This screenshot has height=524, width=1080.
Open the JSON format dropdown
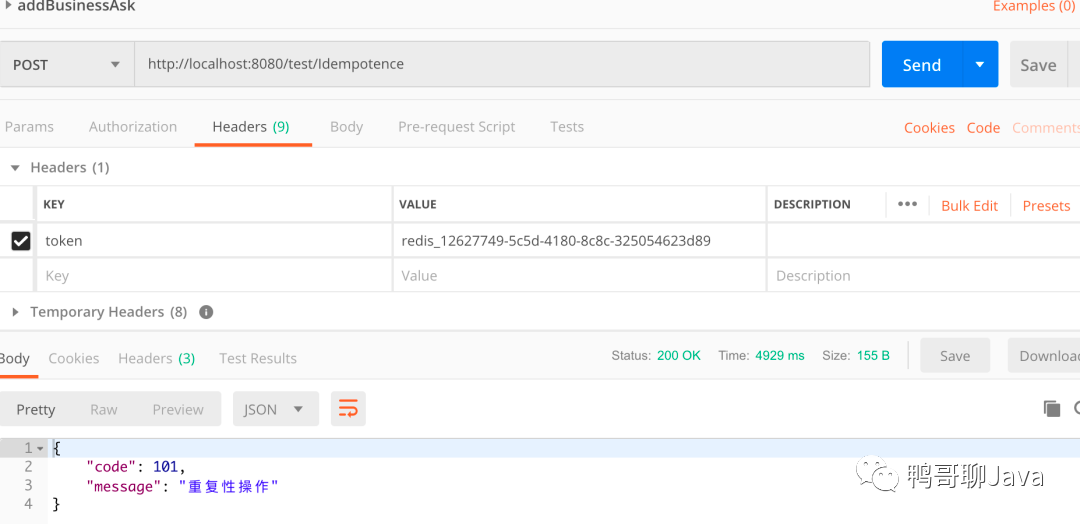click(276, 409)
